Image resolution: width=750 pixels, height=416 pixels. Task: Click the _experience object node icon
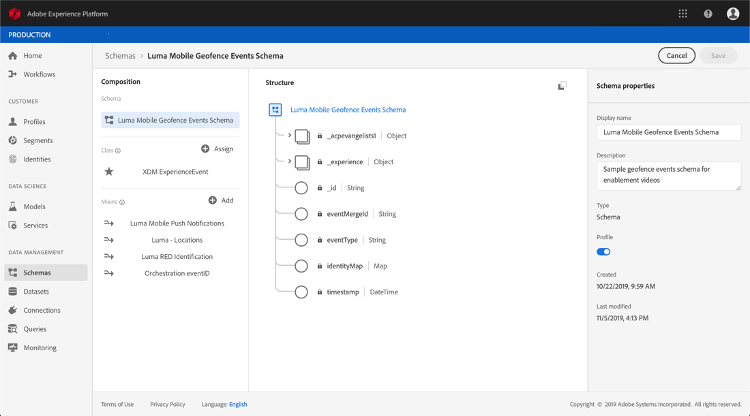coord(302,162)
